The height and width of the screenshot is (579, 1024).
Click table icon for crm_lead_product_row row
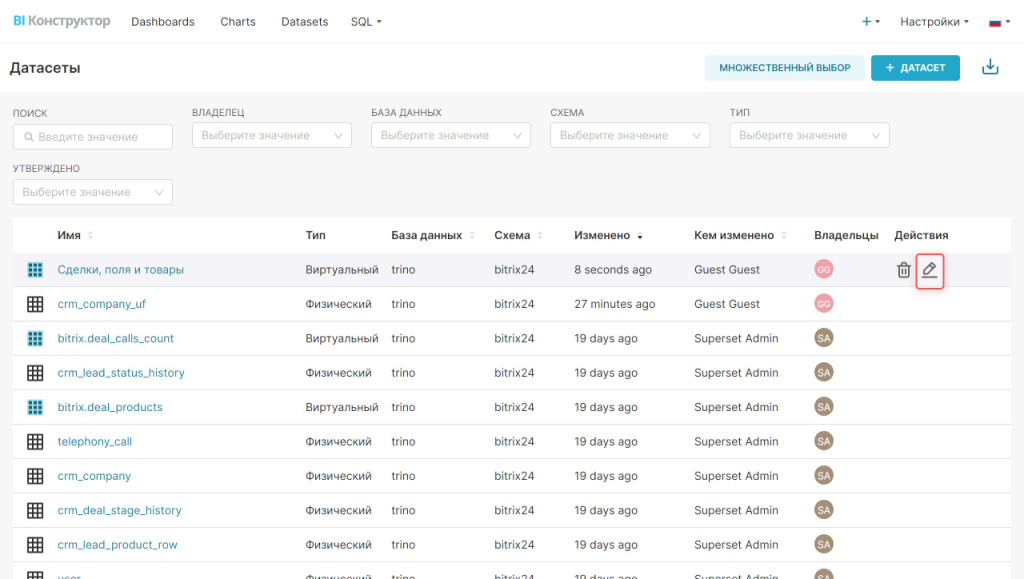tap(35, 545)
